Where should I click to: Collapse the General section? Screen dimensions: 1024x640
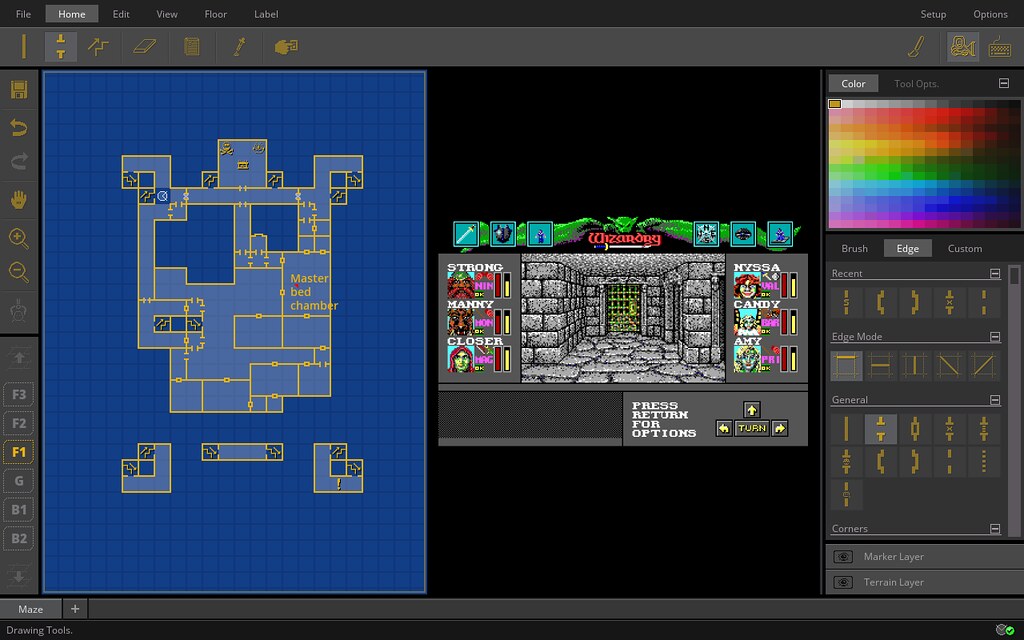pos(995,400)
